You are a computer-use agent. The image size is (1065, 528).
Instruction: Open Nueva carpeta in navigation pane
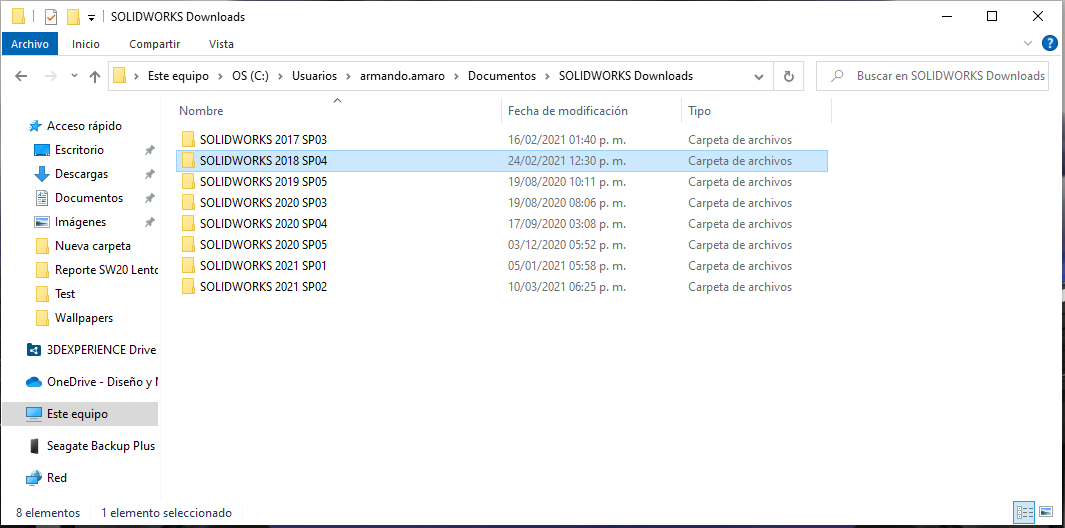[92, 246]
